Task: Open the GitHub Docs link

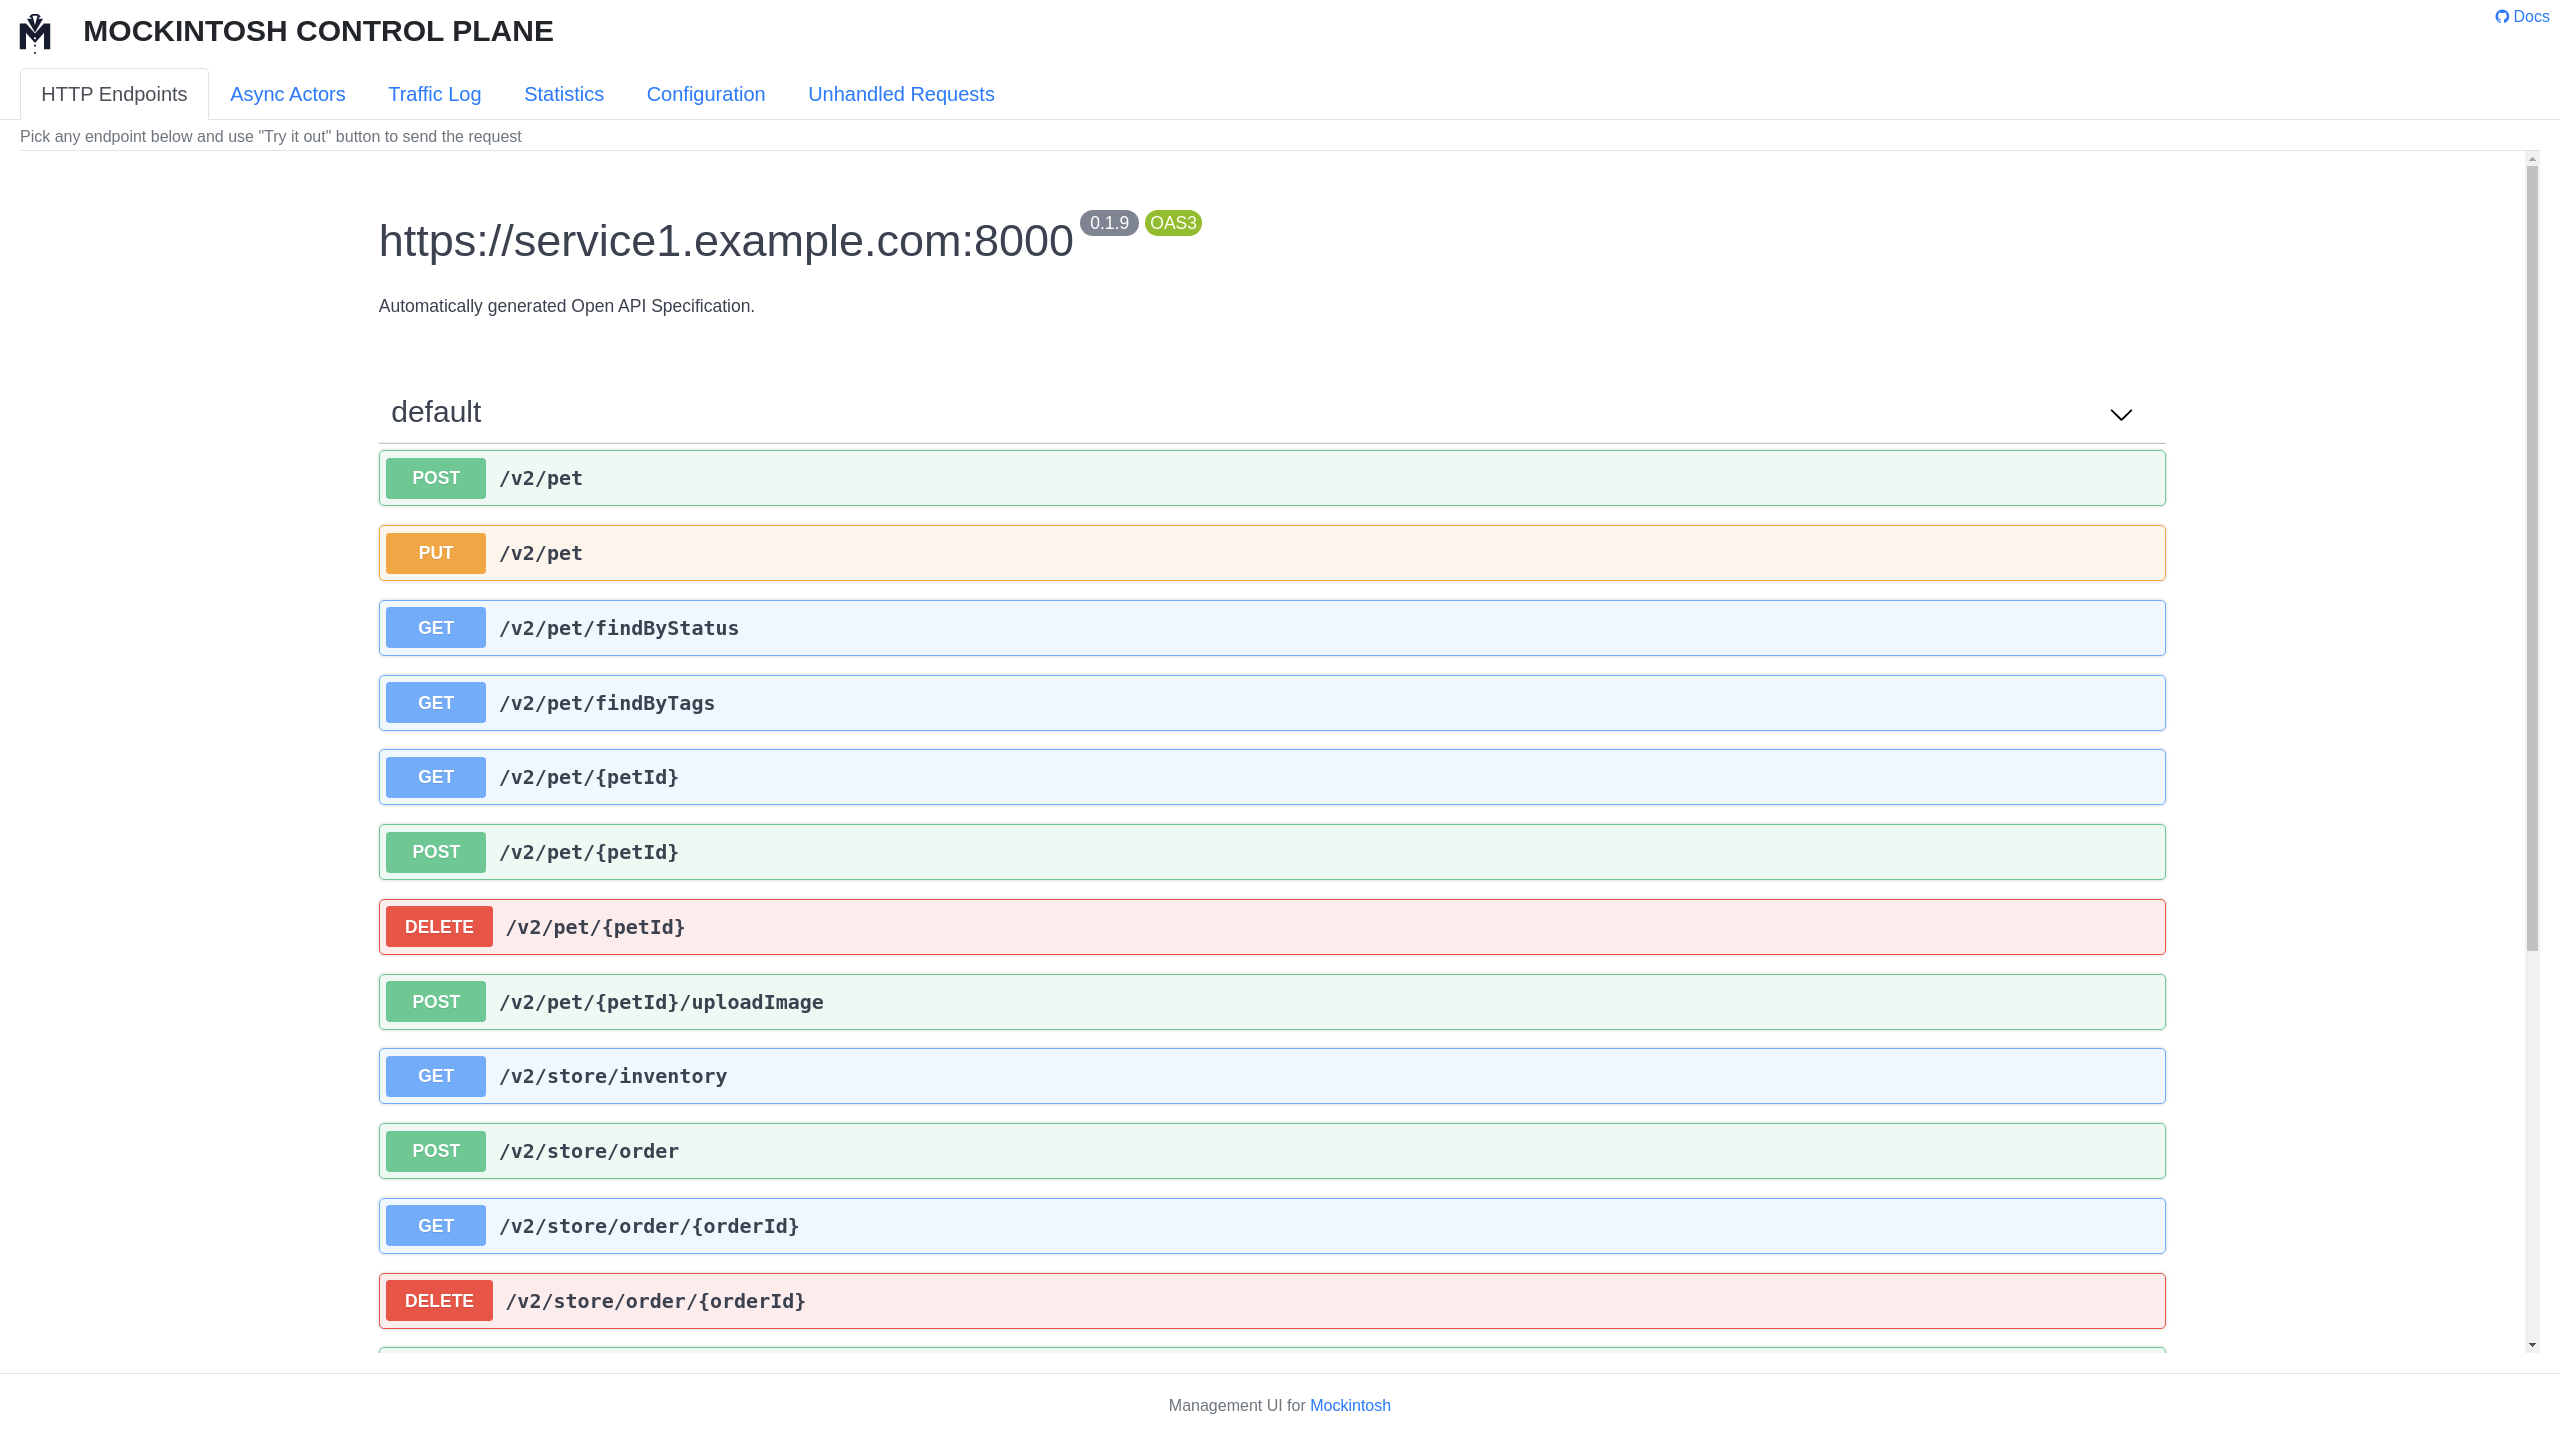Action: click(x=2522, y=16)
